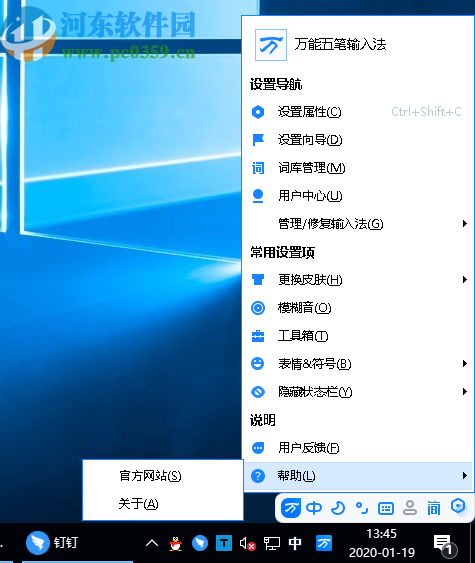Open 用户反馈(F) menu item
The height and width of the screenshot is (563, 475).
coord(358,448)
